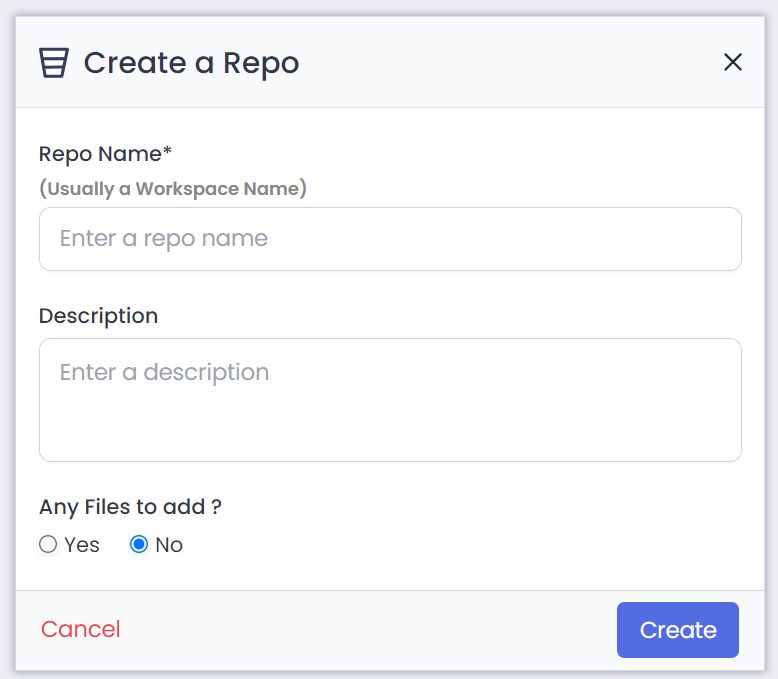Click the bucket repo icon in header
Image resolution: width=778 pixels, height=679 pixels.
[x=53, y=63]
